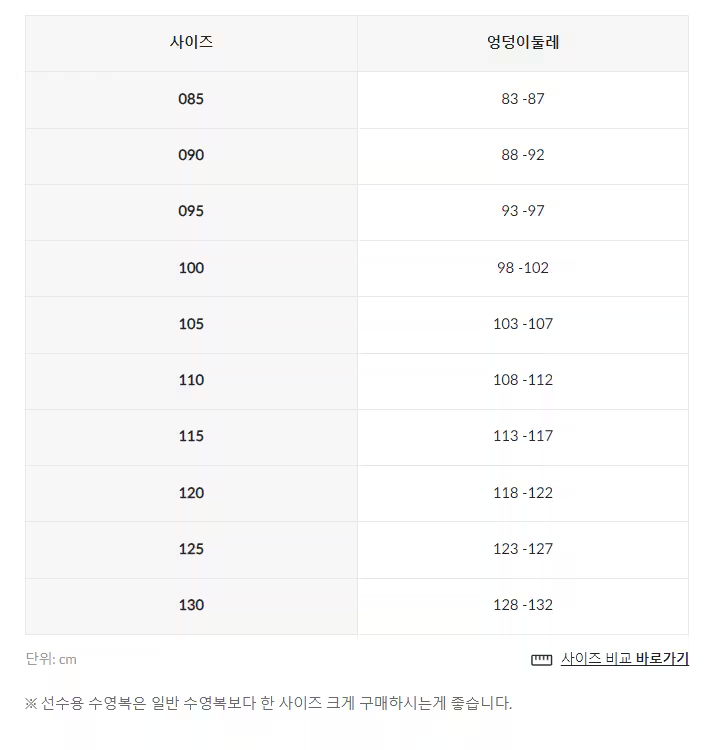Click the 선수용 수영복 sizing note text
Image resolution: width=712 pixels, height=750 pixels.
(268, 703)
